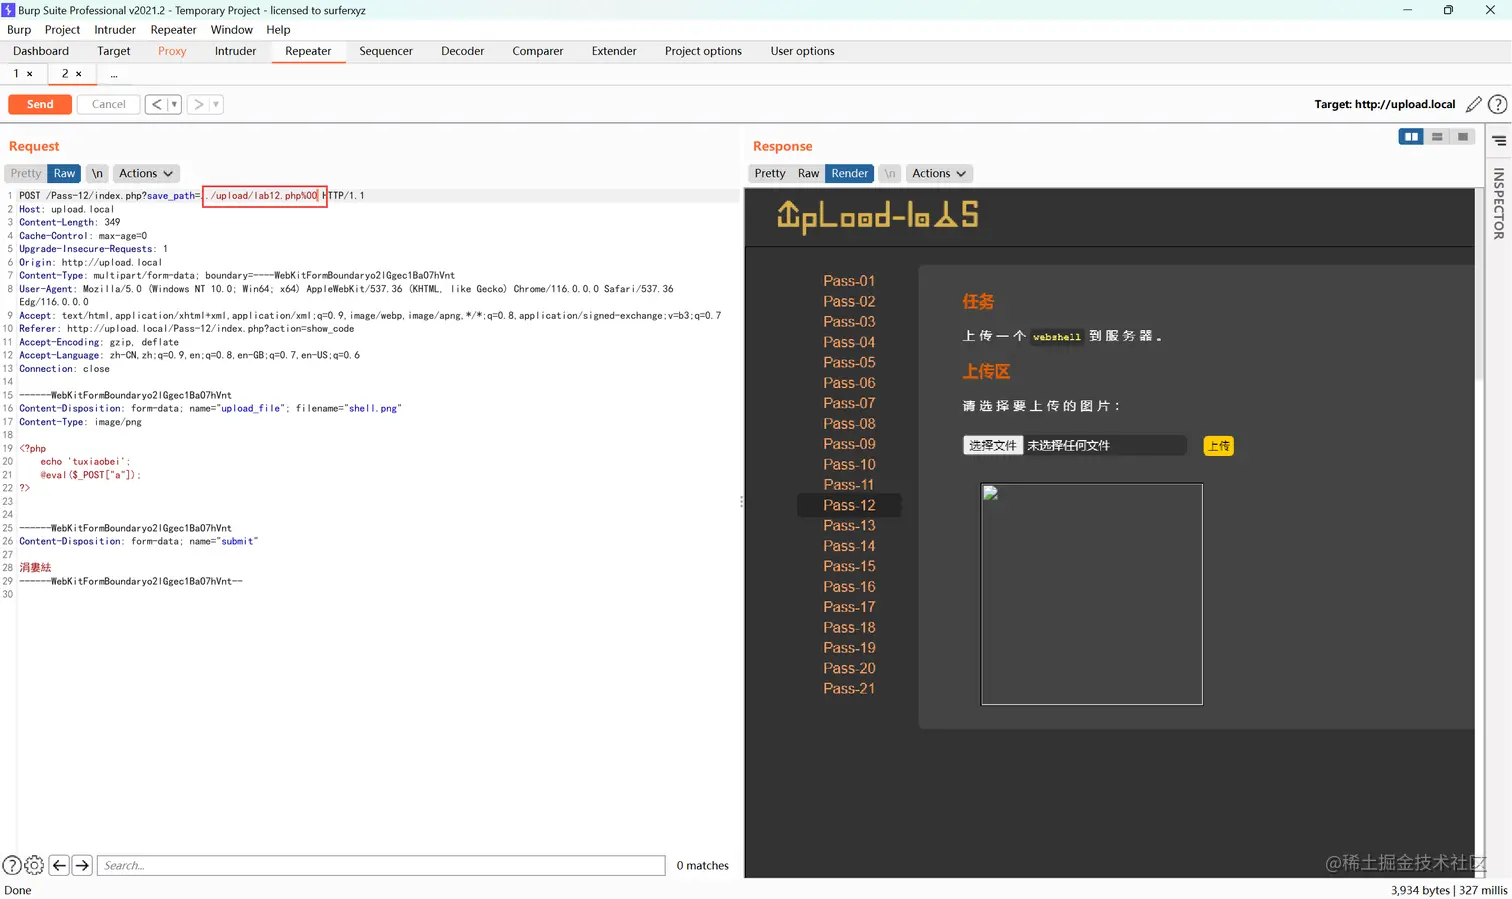Close Repeater tab 2
Image resolution: width=1512 pixels, height=899 pixels.
79,74
